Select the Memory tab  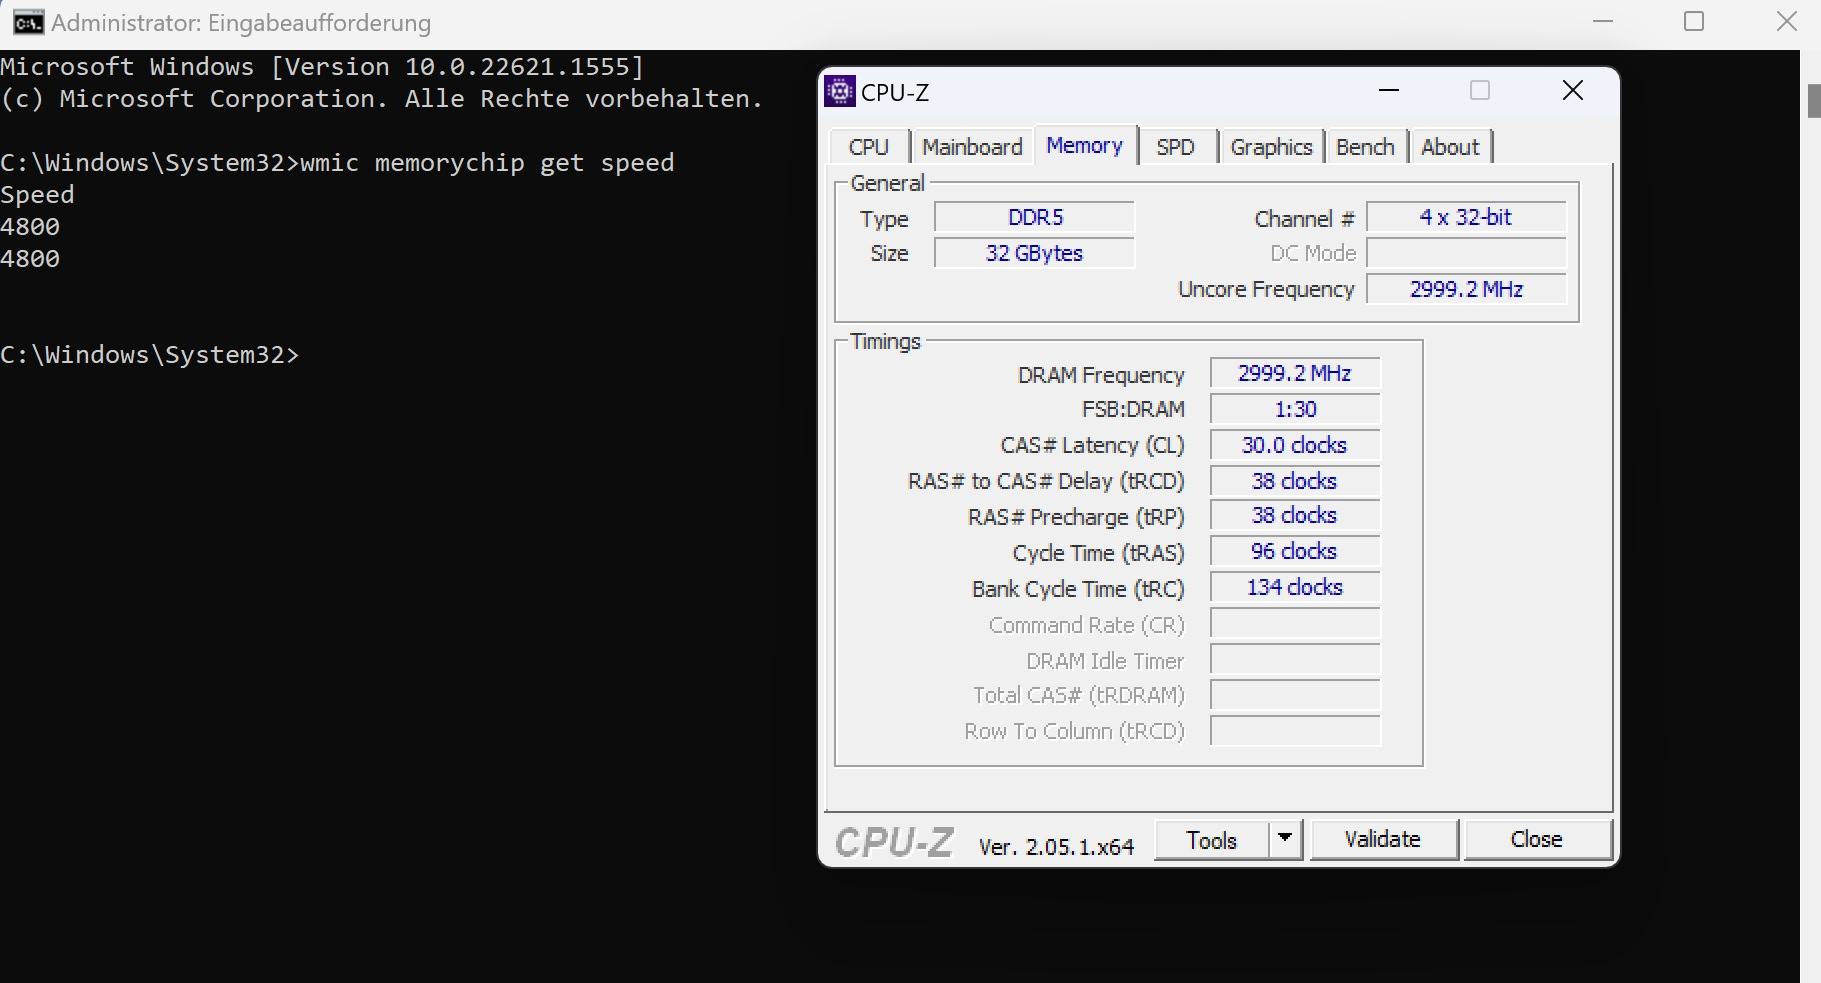(1085, 145)
